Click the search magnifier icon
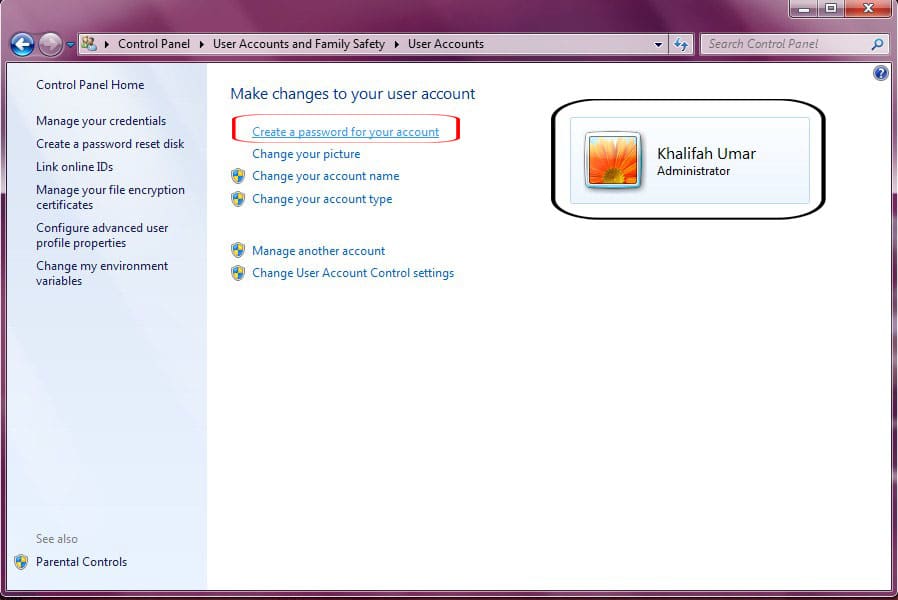 pos(877,44)
